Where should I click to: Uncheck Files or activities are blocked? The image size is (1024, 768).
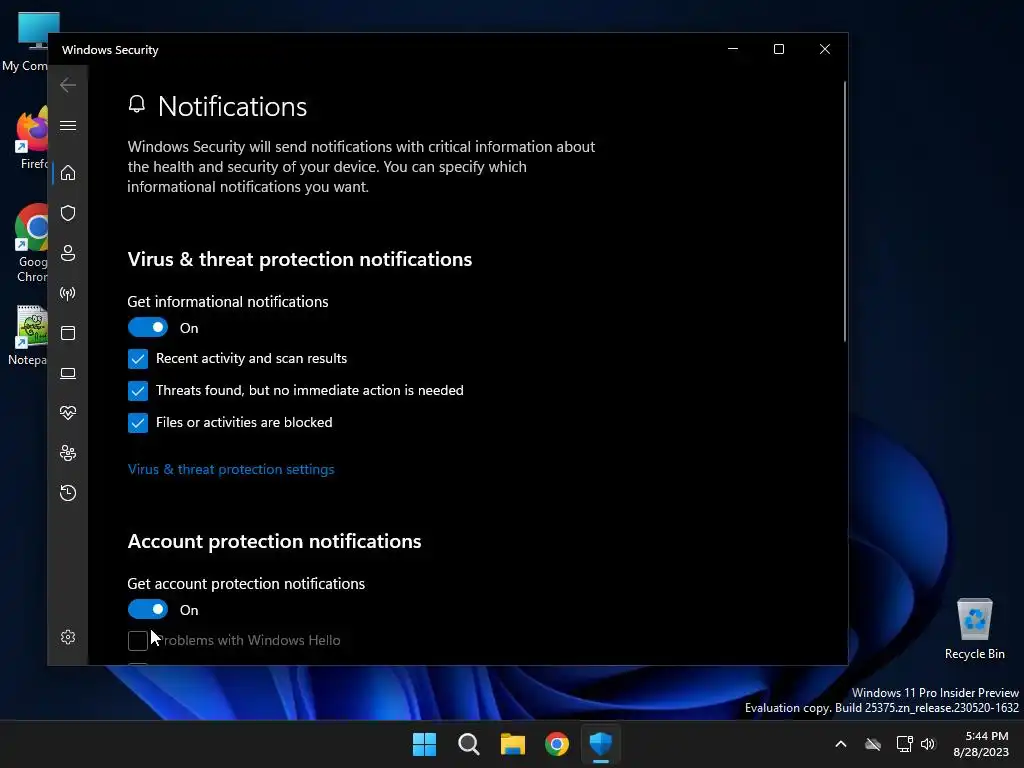coord(138,423)
